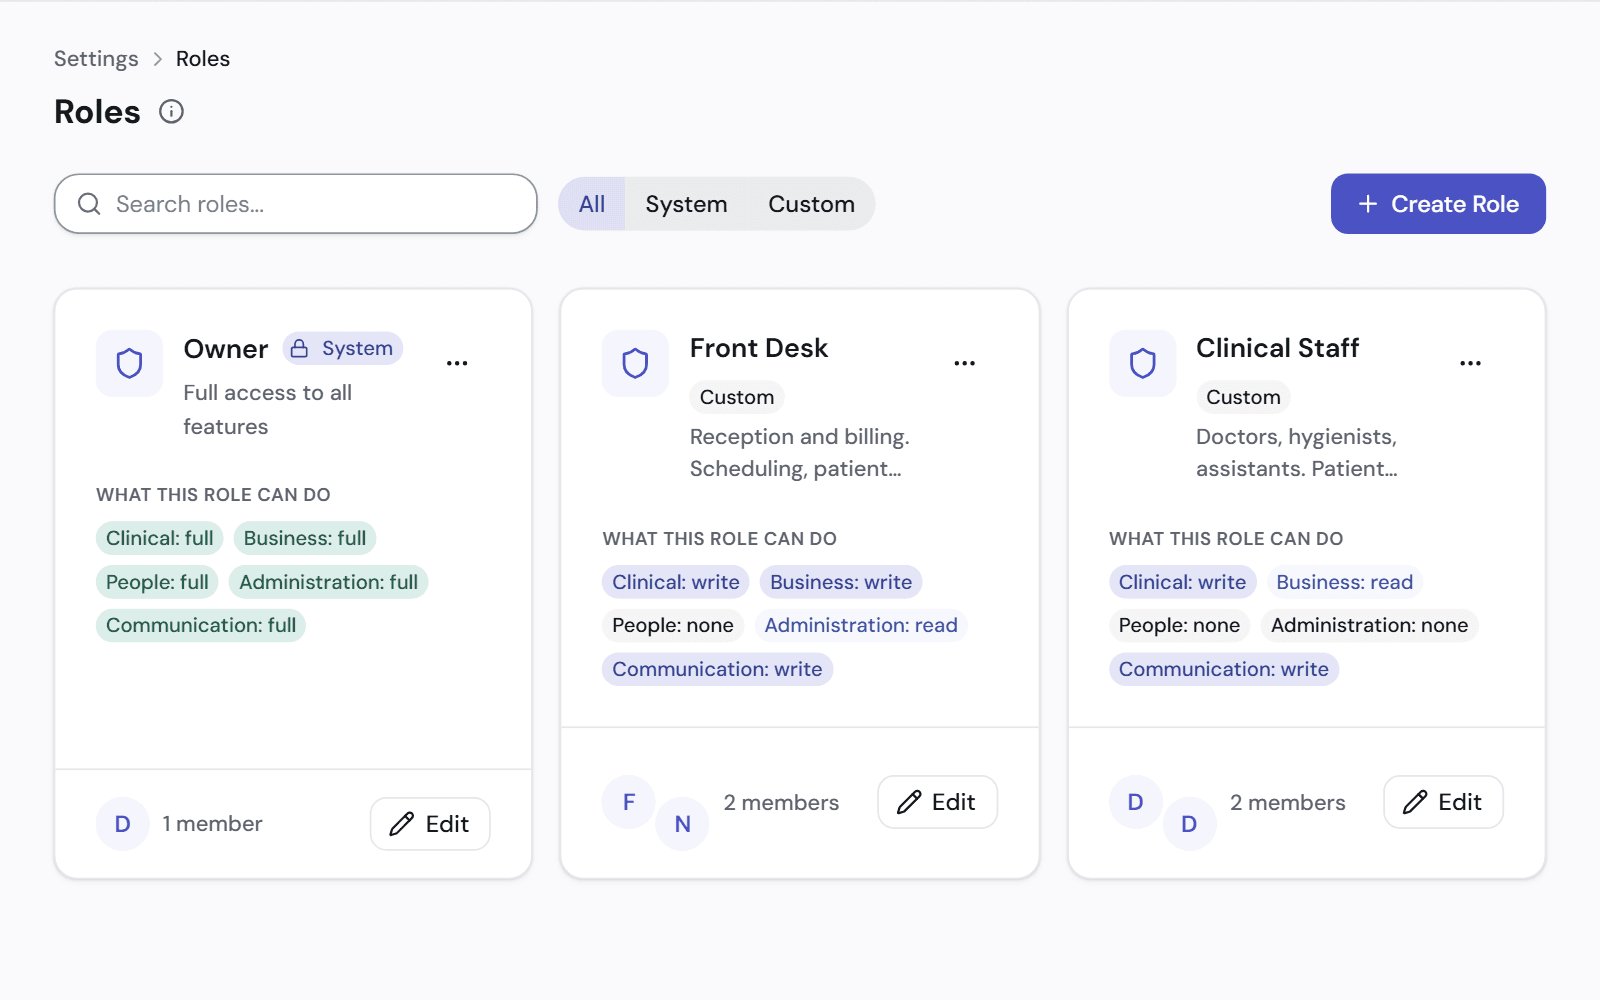Click the Owner card shield icon
Image resolution: width=1600 pixels, height=1000 pixels.
129,363
